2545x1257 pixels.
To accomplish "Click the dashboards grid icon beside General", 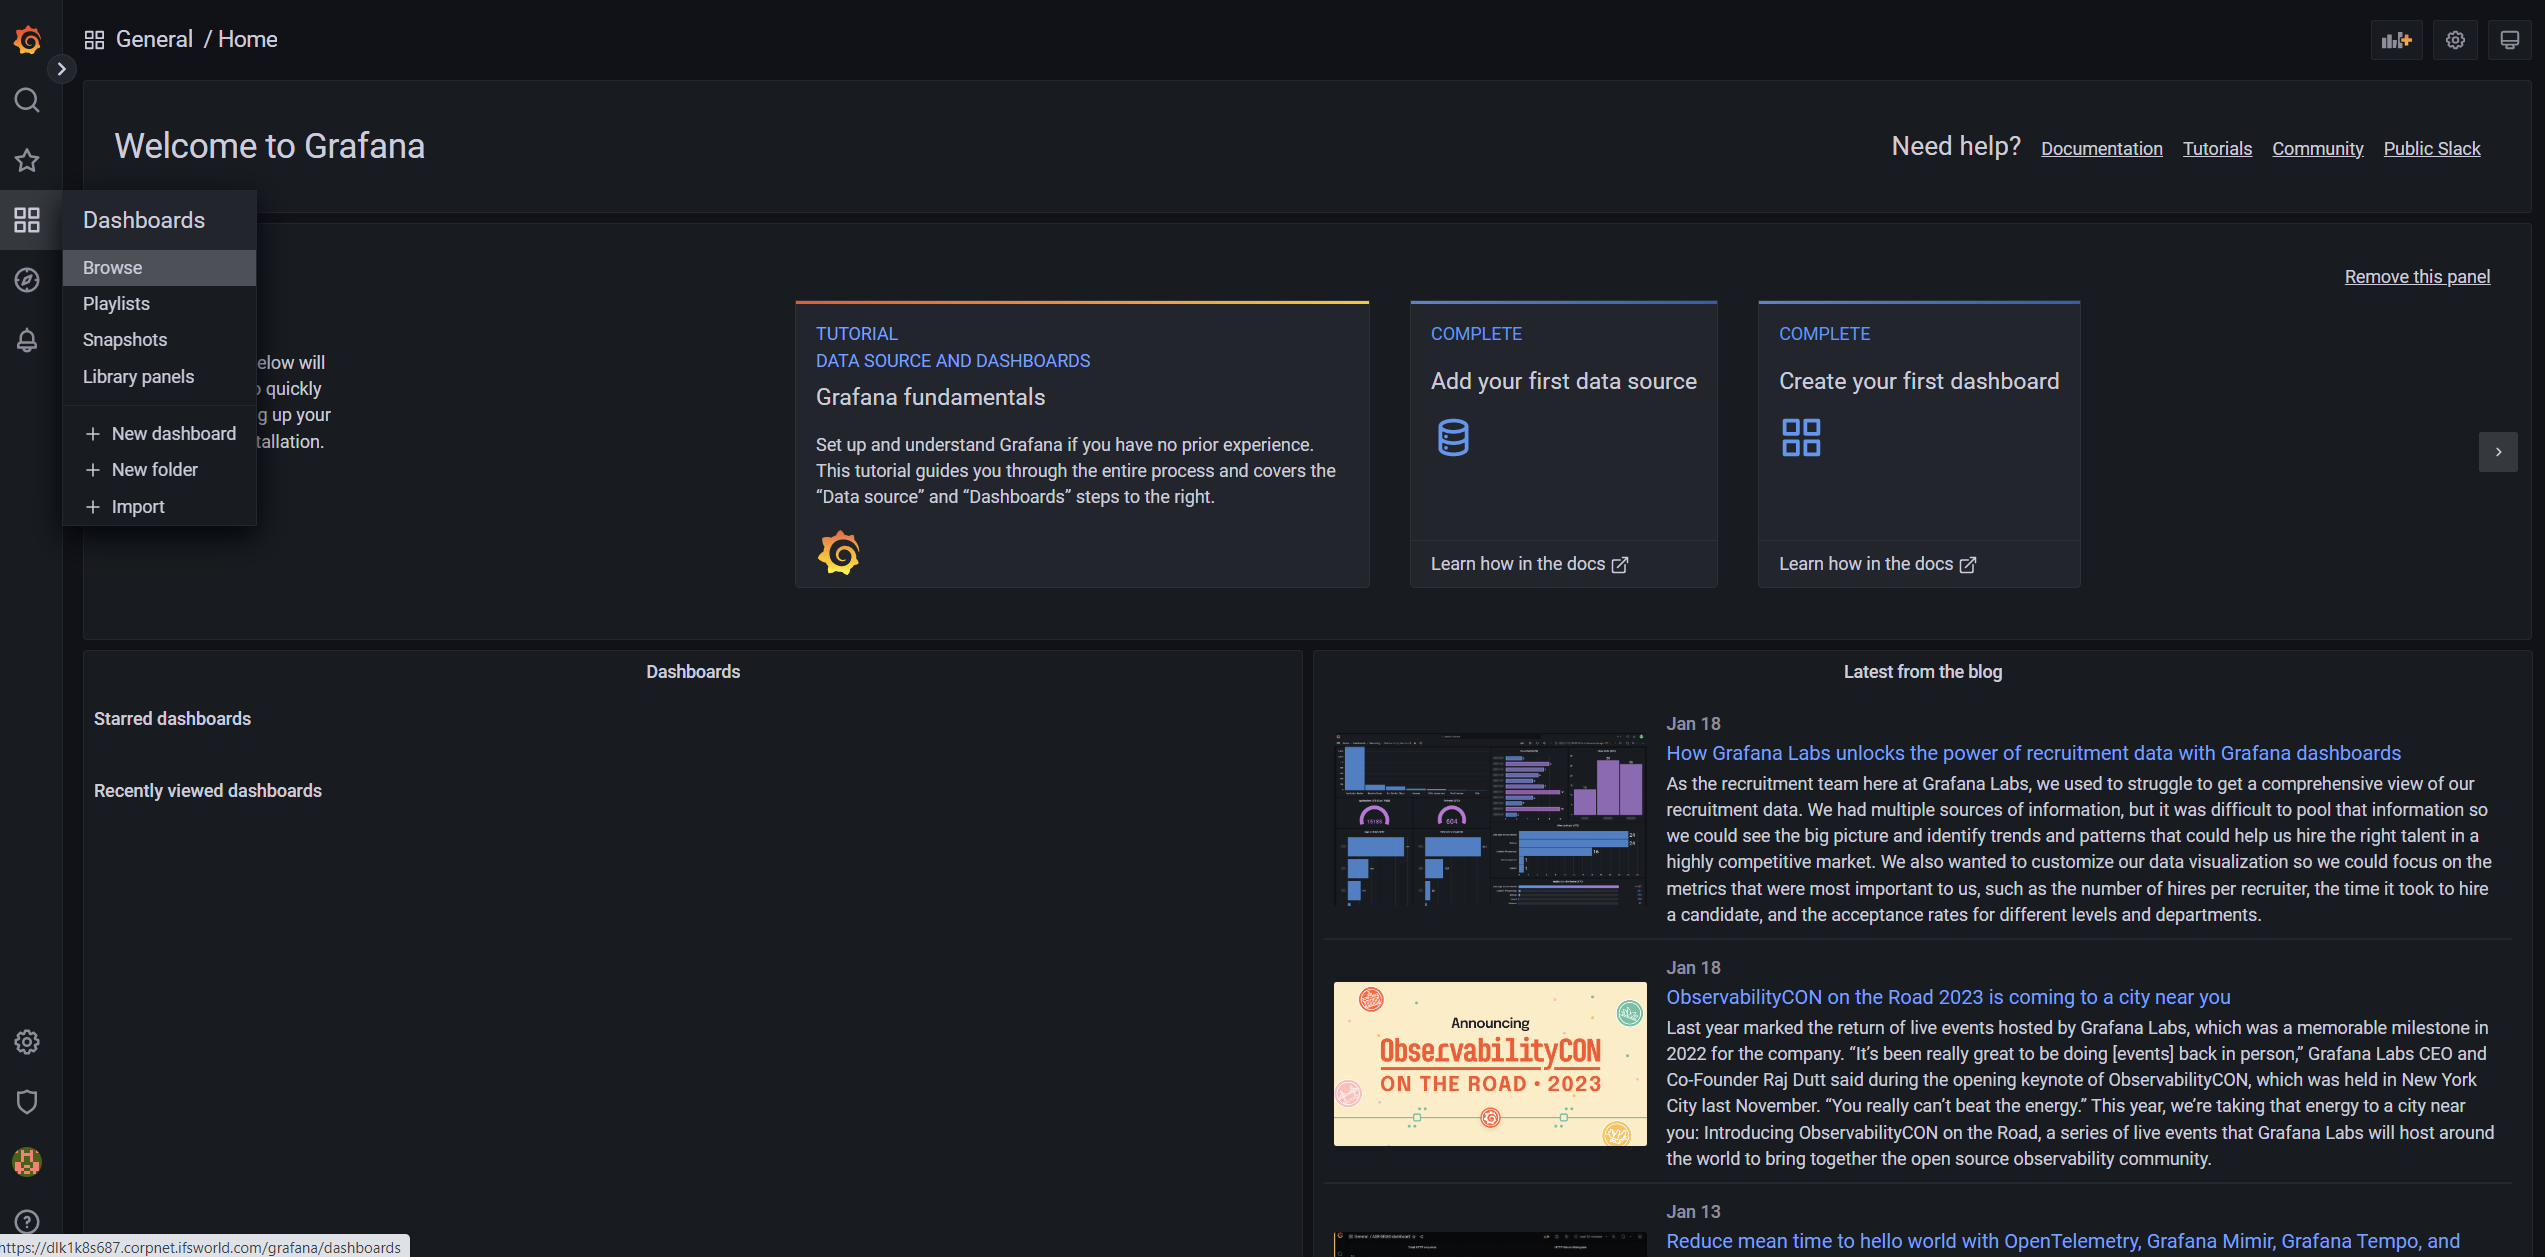I will click(94, 40).
